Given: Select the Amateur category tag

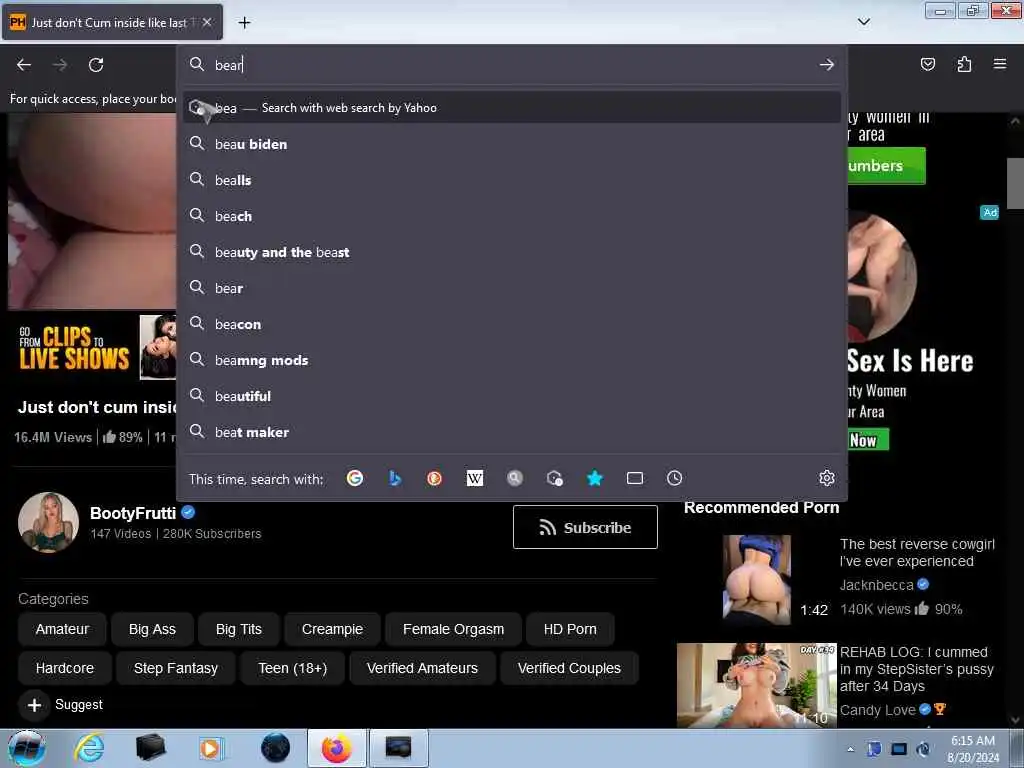Looking at the screenshot, I should [x=62, y=629].
